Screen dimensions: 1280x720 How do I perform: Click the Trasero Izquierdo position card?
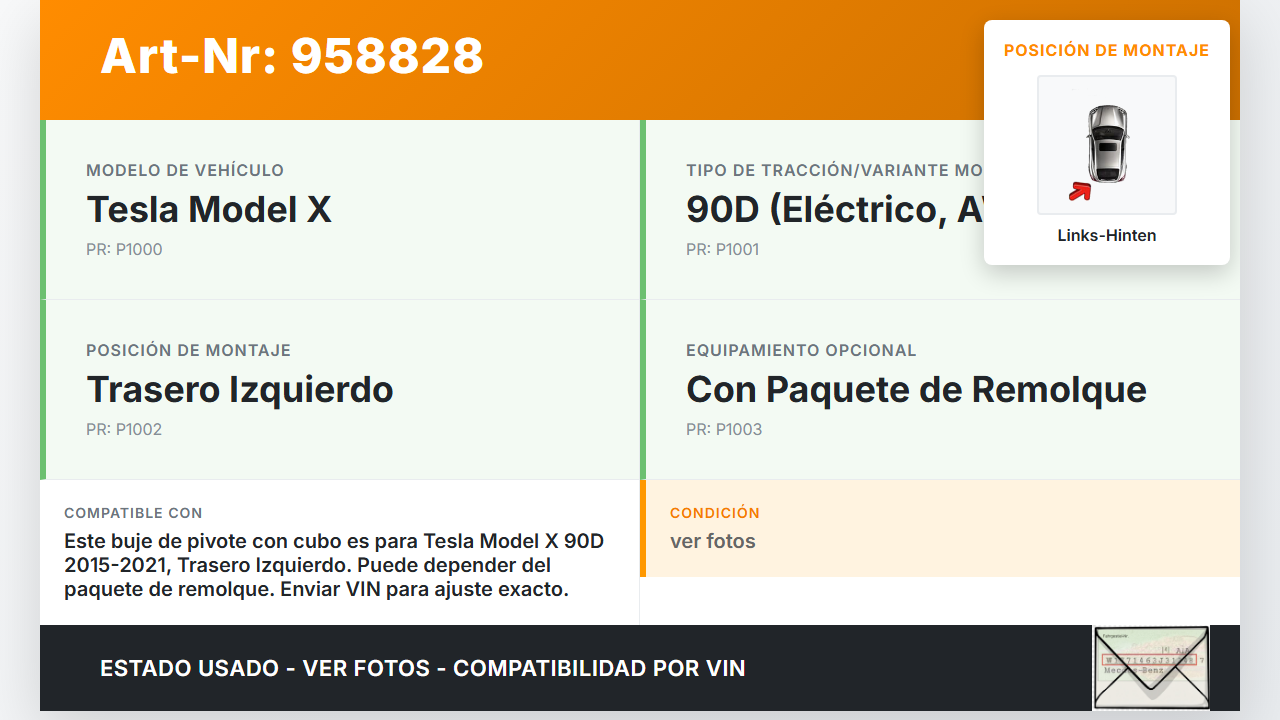coord(340,390)
